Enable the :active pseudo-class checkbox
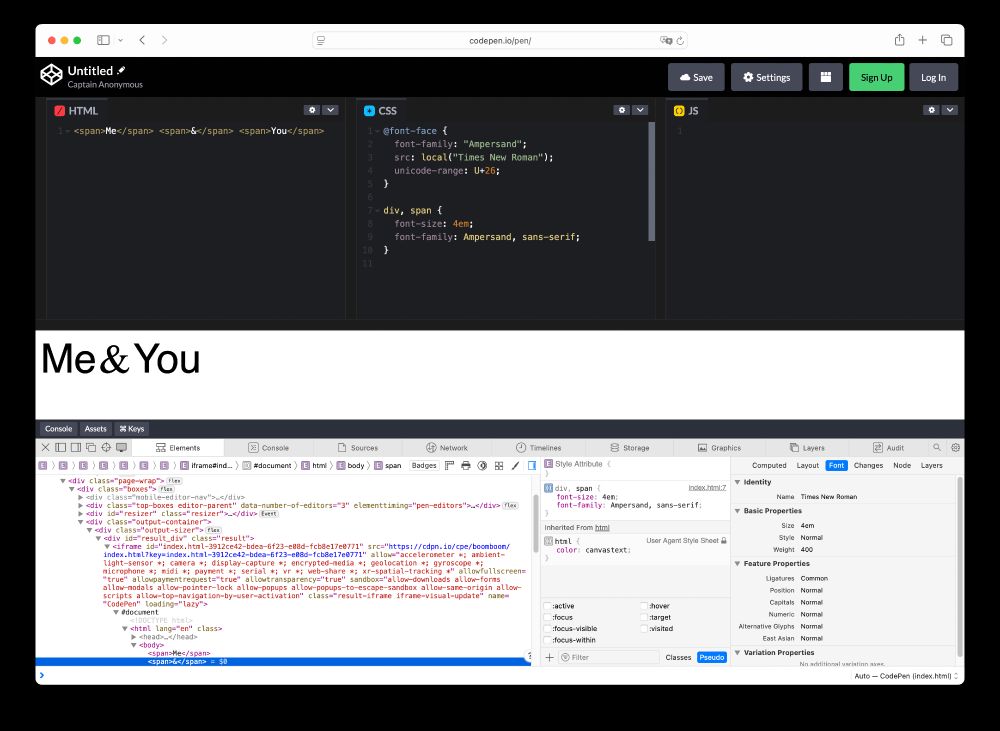The width and height of the screenshot is (1000, 731). [547, 606]
